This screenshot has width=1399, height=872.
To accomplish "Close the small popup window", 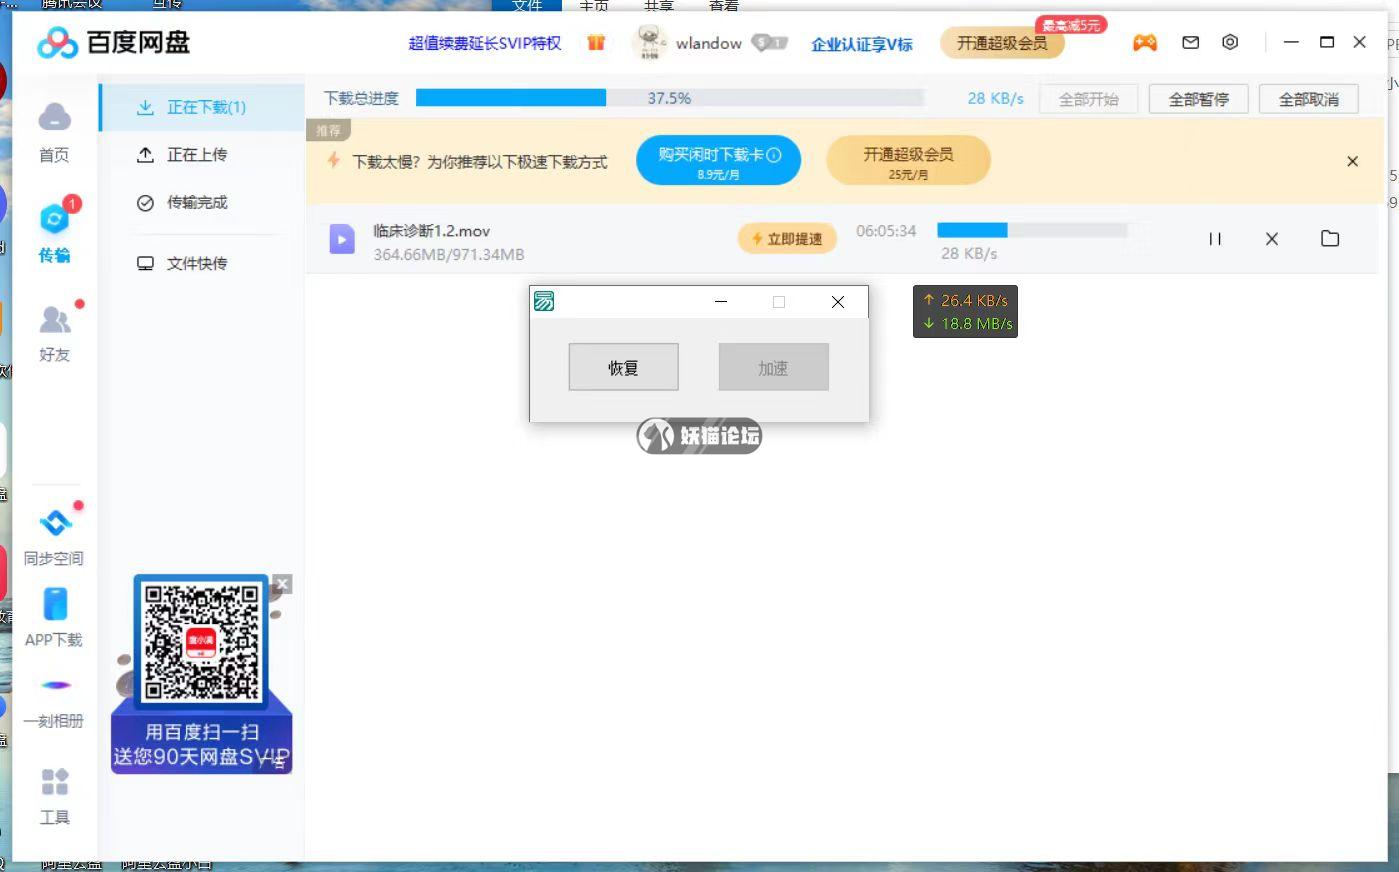I will [x=838, y=301].
